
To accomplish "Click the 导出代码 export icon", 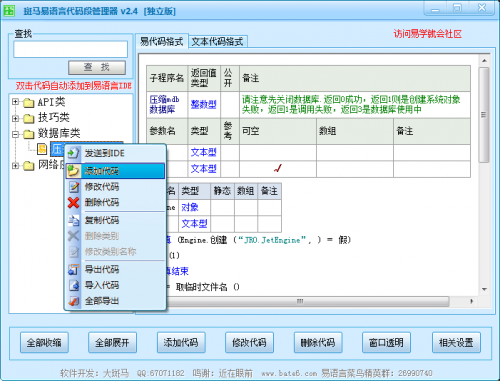I will point(73,269).
